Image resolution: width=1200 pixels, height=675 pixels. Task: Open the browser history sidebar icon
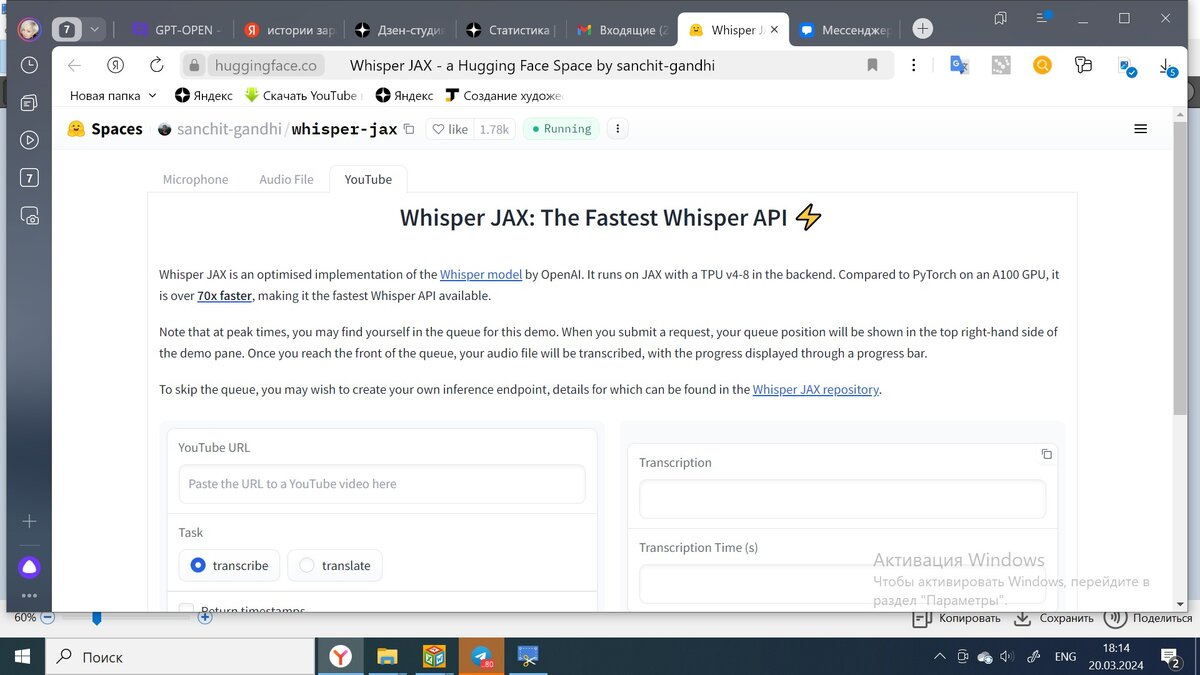(29, 65)
